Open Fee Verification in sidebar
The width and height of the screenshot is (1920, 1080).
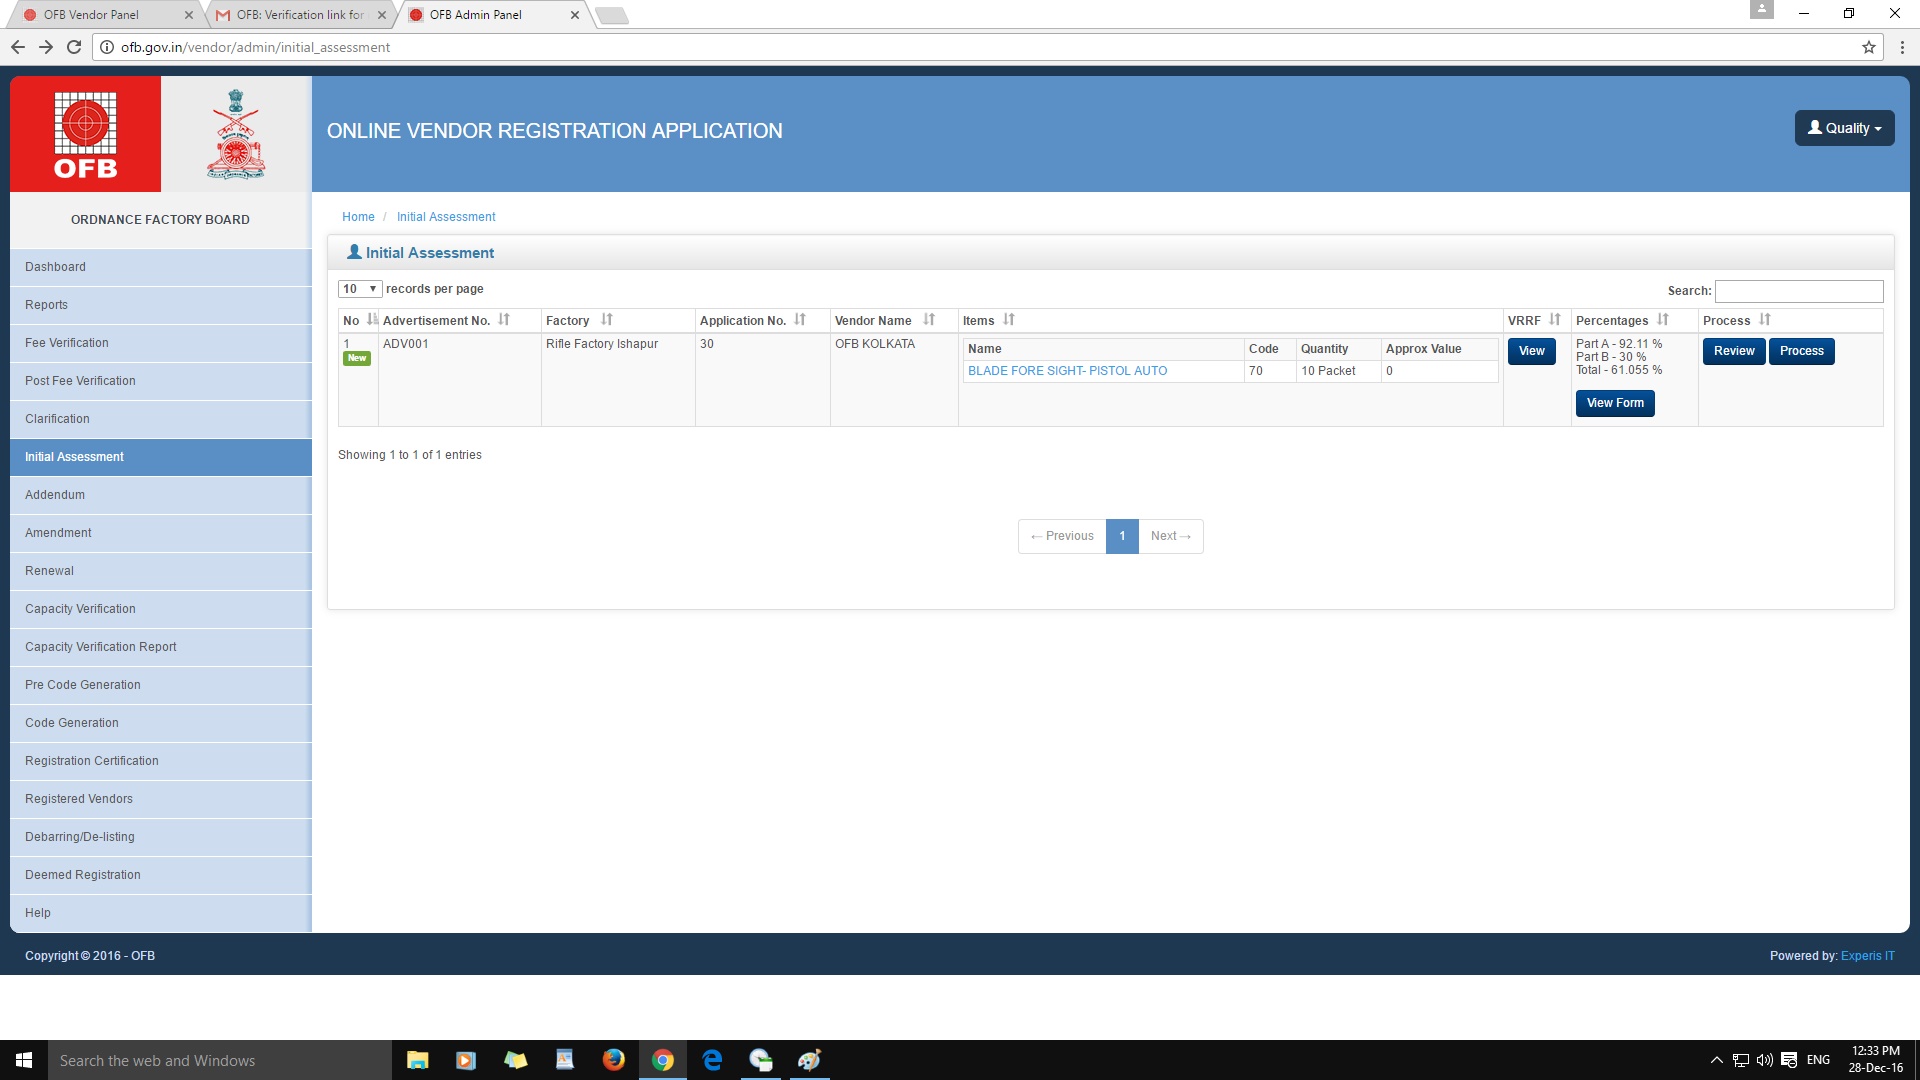click(x=67, y=343)
